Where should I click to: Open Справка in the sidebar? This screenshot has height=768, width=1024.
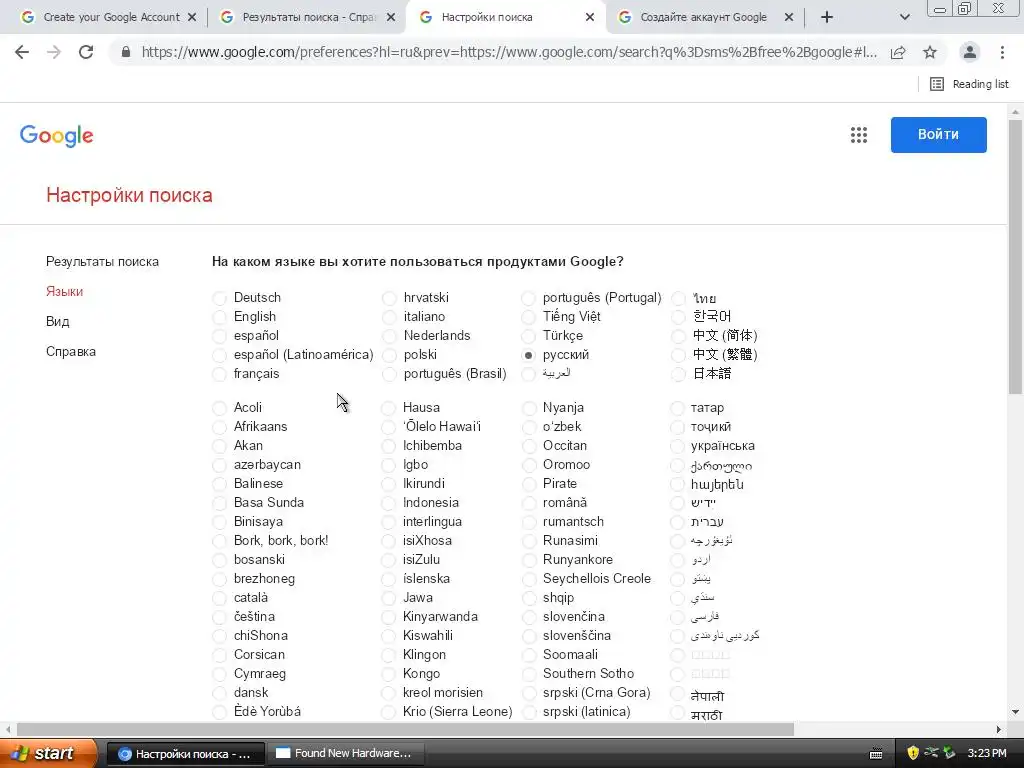tap(71, 351)
